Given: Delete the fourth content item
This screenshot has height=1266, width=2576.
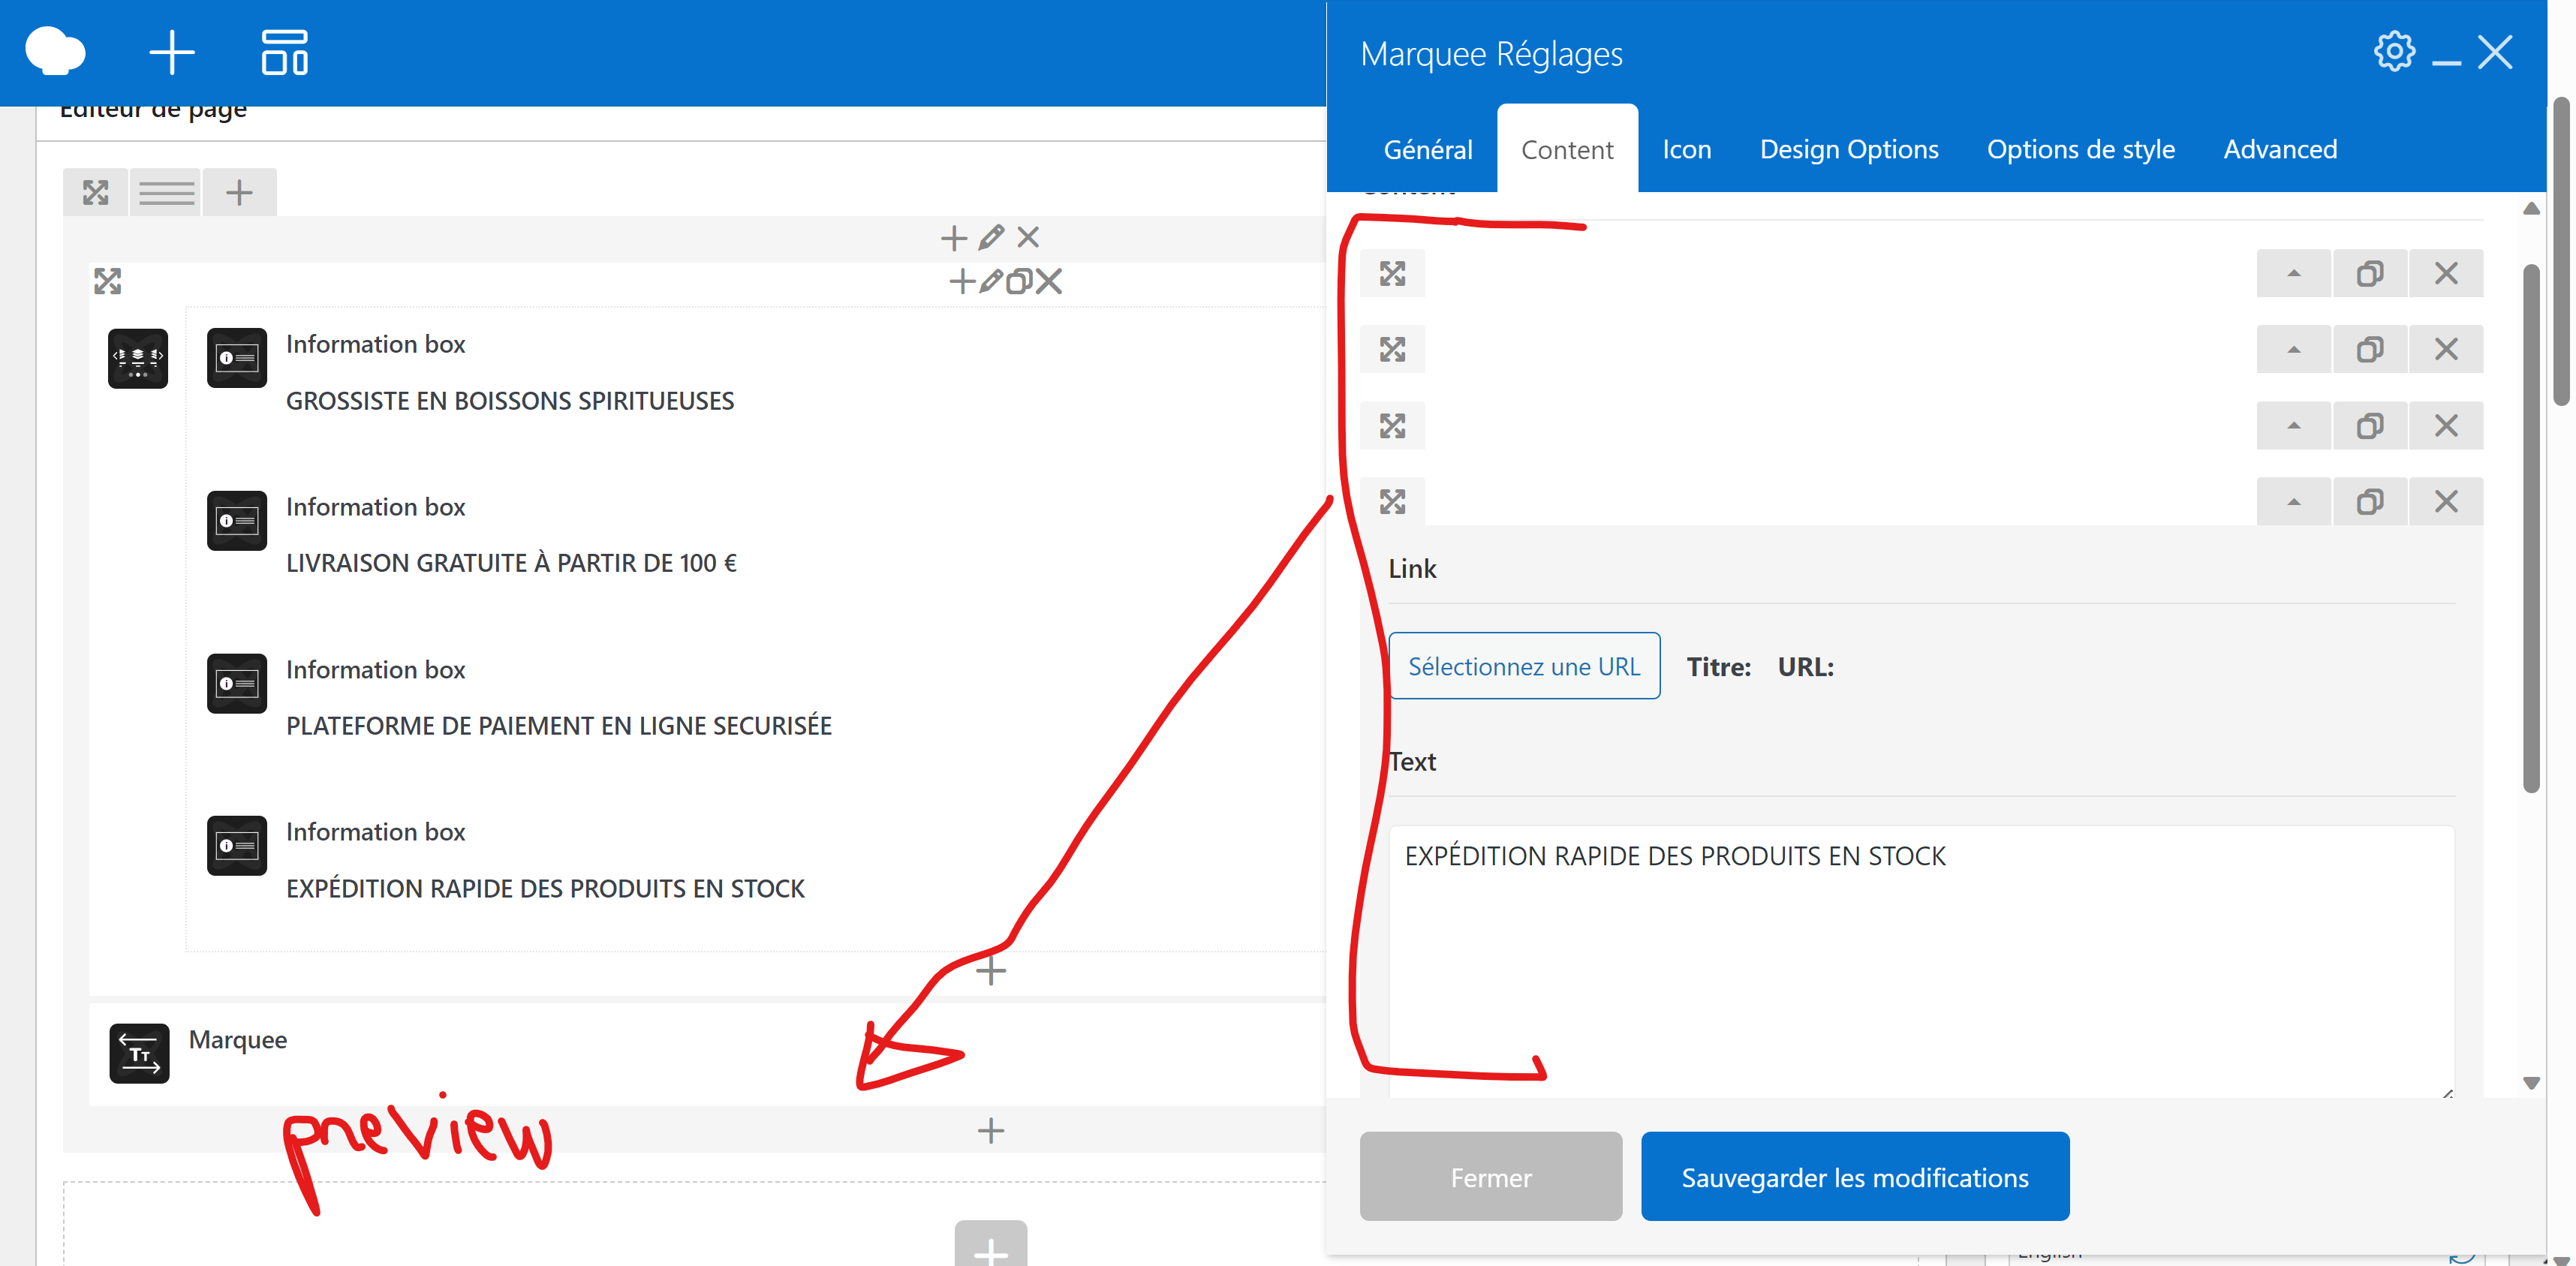Looking at the screenshot, I should pos(2446,501).
